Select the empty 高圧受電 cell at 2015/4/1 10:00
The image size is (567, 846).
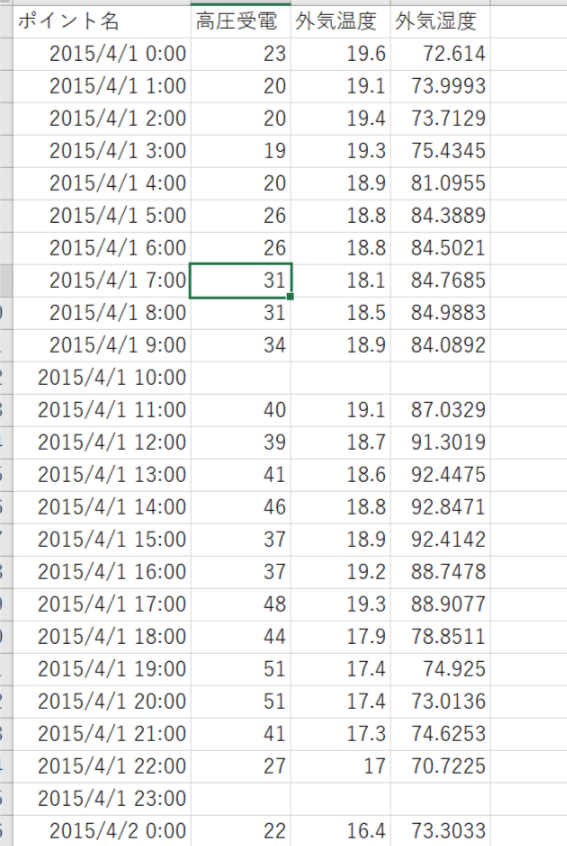click(241, 378)
